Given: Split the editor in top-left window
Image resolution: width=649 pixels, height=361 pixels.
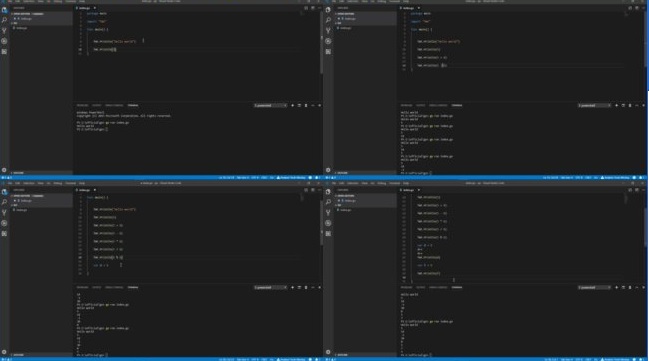Looking at the screenshot, I should click(306, 8).
